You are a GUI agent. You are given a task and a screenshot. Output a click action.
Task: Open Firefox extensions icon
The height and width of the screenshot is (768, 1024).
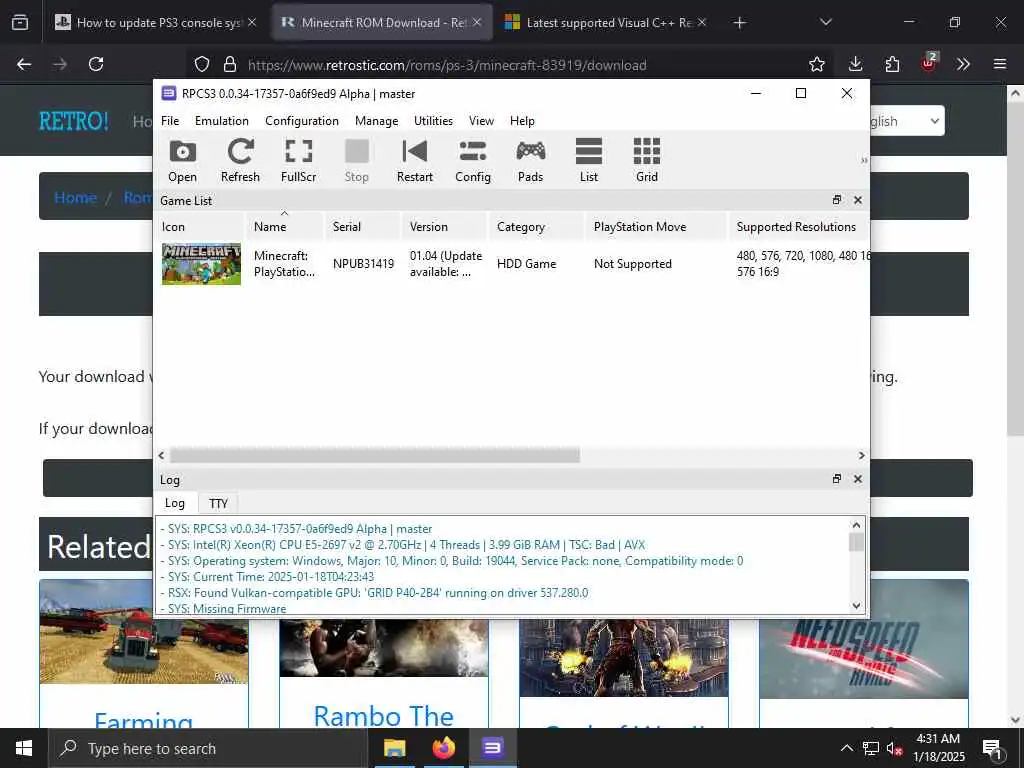892,64
